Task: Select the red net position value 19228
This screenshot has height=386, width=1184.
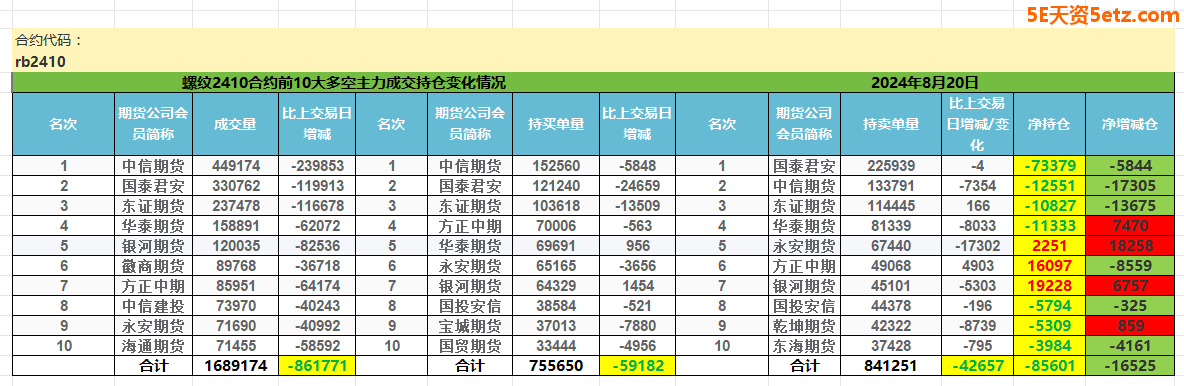Action: tap(1049, 286)
